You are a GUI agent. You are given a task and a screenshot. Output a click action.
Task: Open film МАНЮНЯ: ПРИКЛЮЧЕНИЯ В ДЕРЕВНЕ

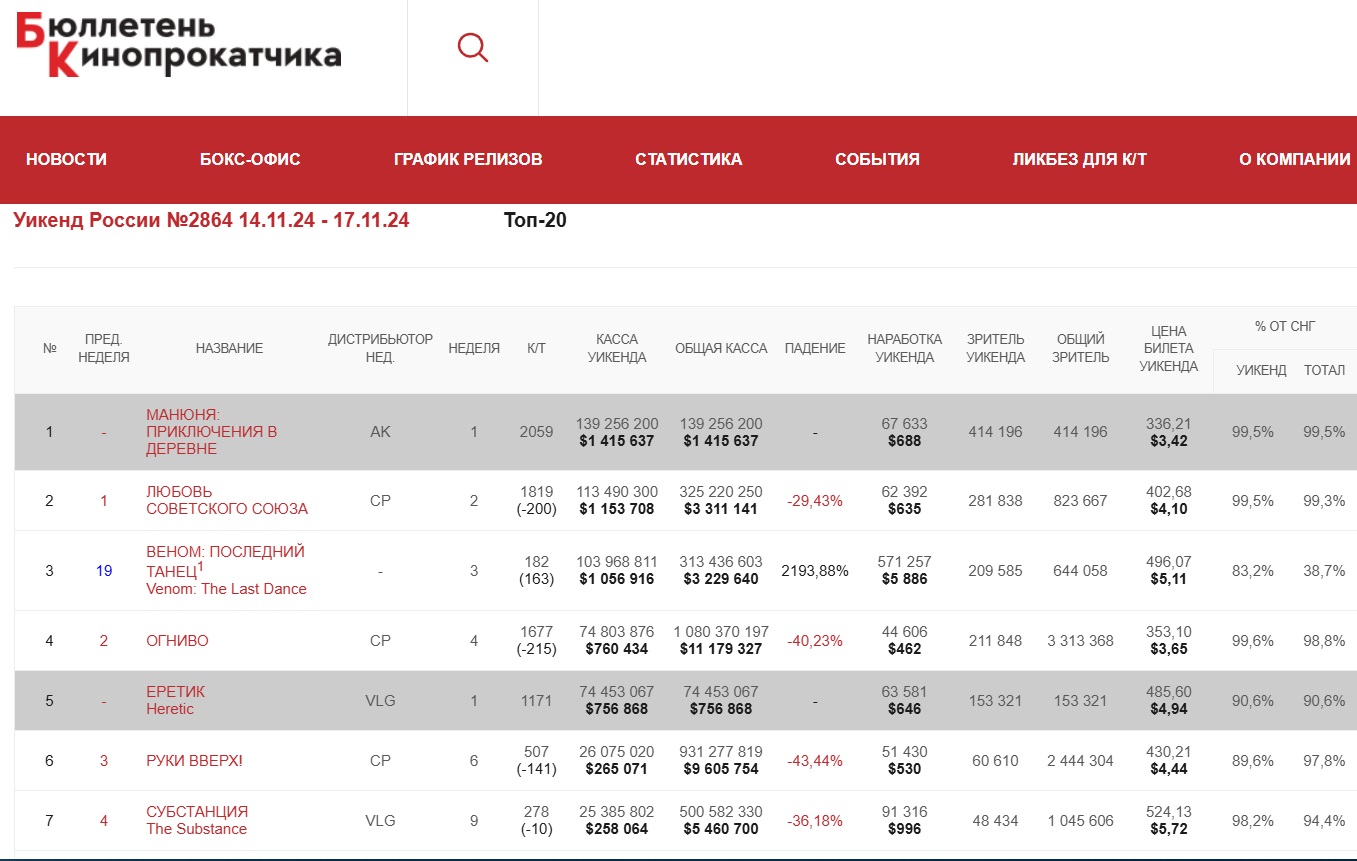212,432
